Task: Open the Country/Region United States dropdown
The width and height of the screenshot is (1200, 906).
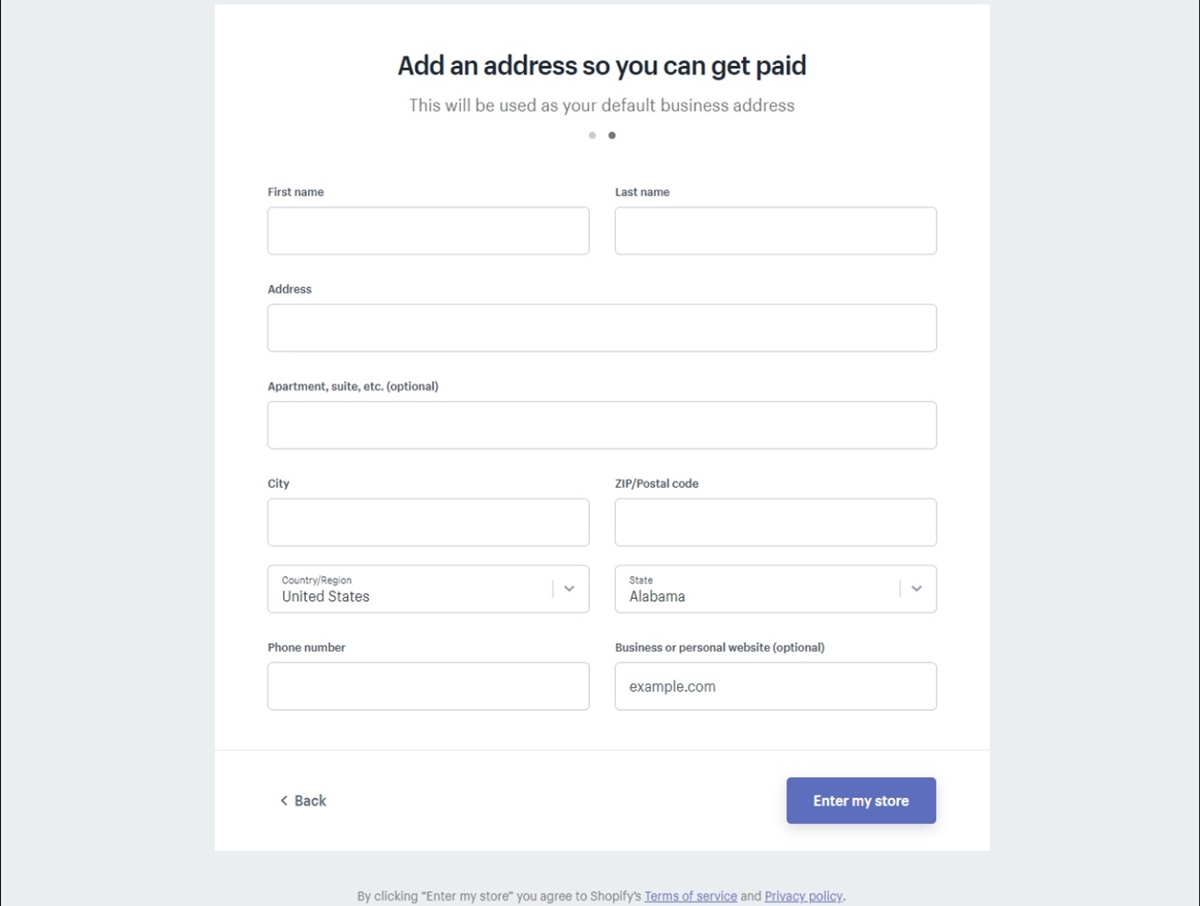Action: click(x=410, y=589)
